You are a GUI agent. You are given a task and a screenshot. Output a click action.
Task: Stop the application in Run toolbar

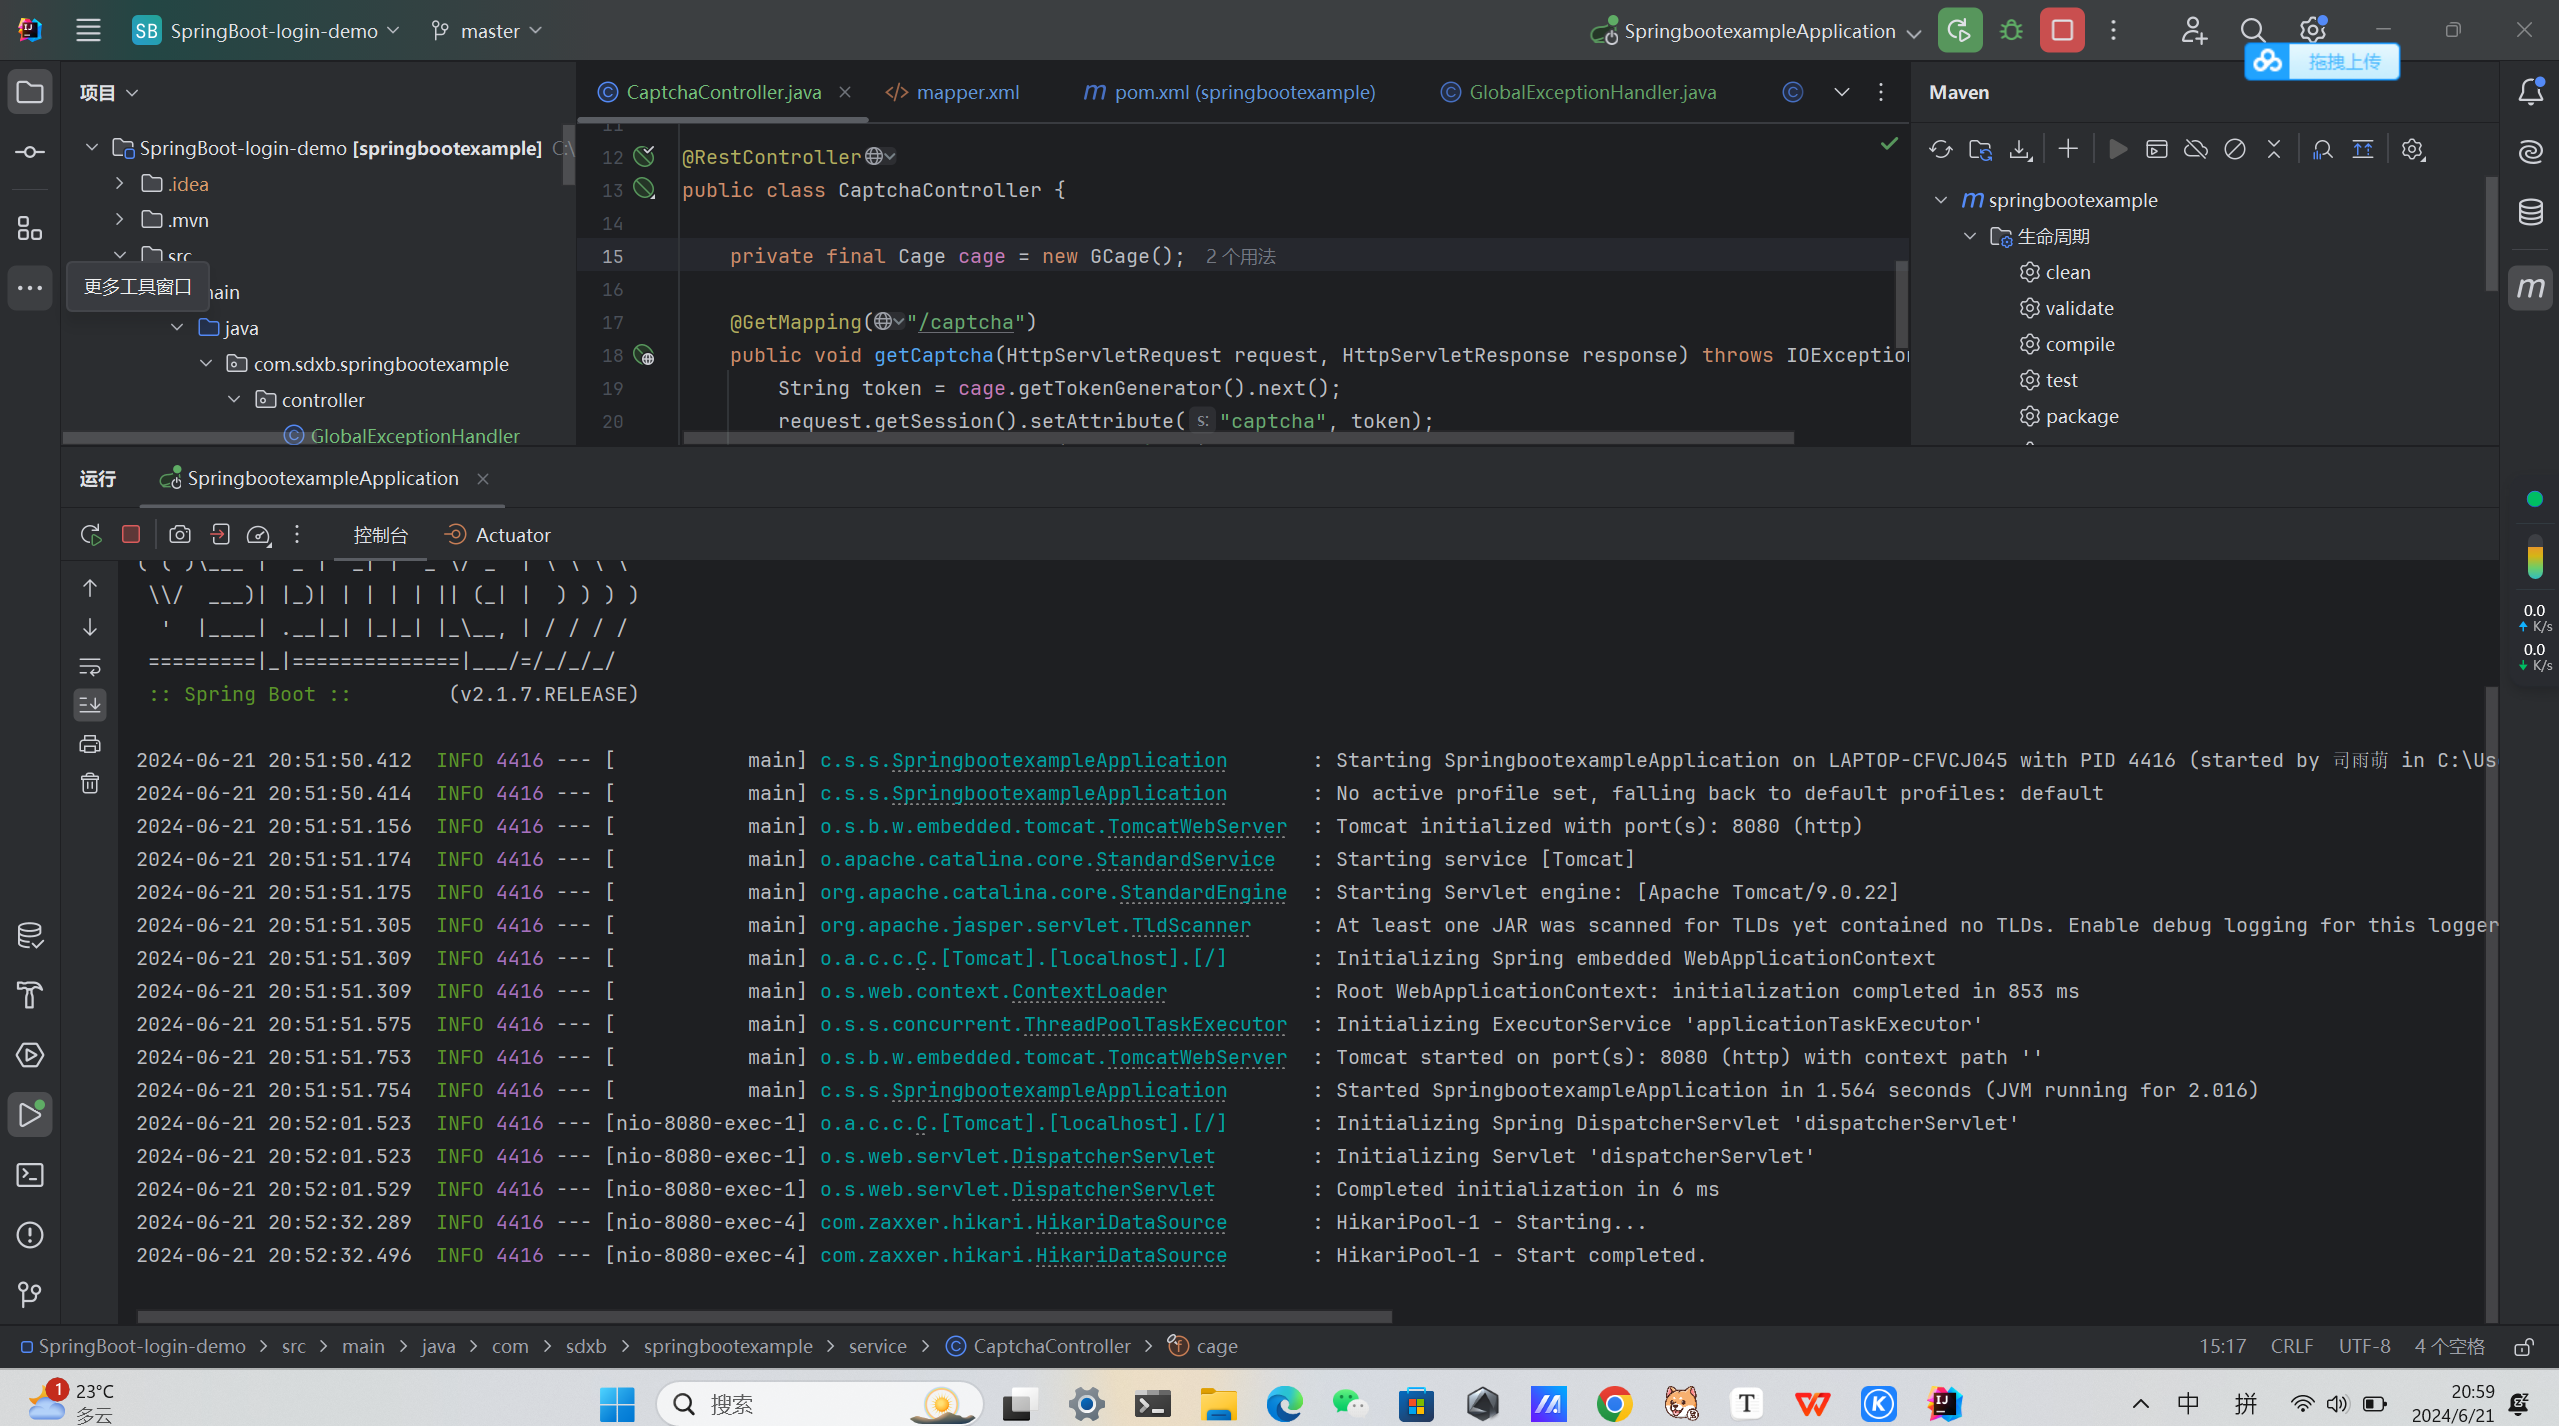click(131, 535)
